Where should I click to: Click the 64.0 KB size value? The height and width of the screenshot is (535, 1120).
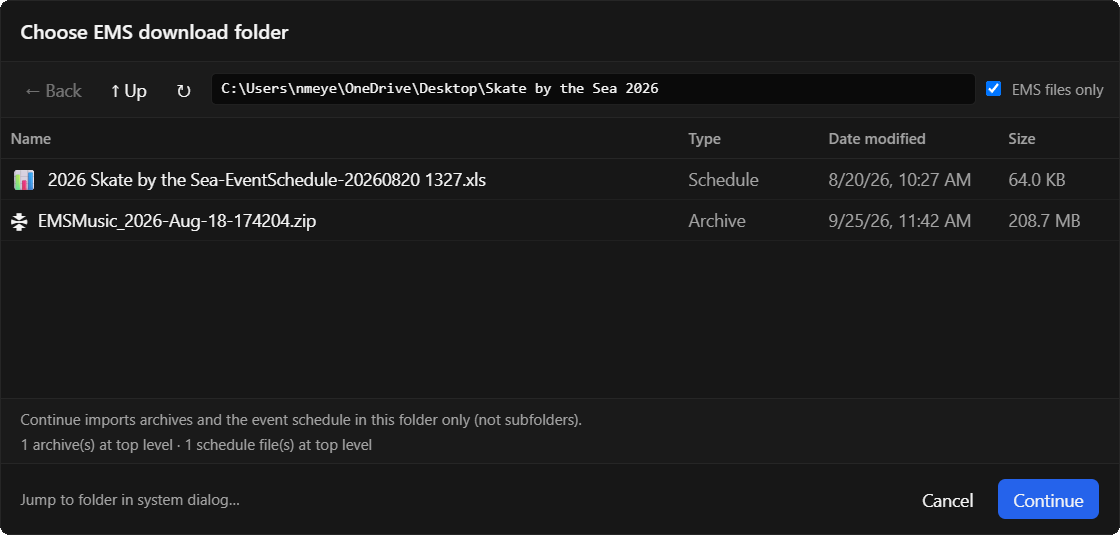tap(1036, 180)
